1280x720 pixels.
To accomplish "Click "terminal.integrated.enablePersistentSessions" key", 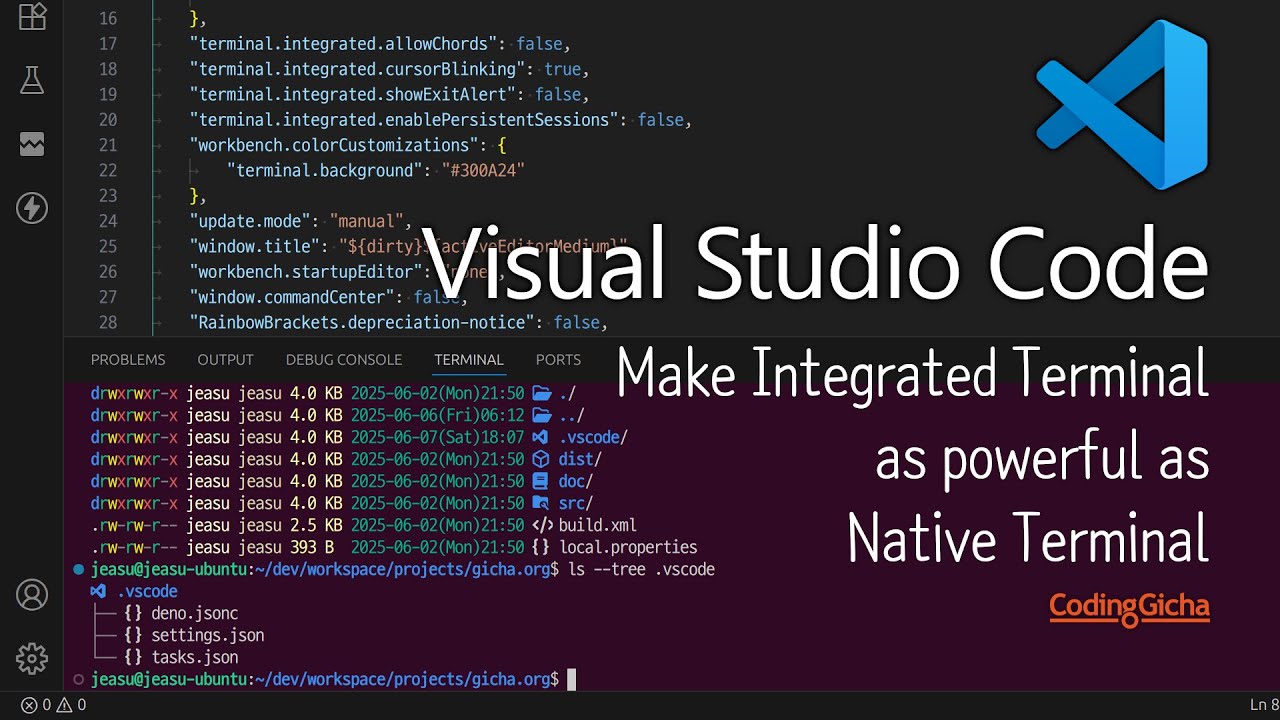I will (404, 120).
